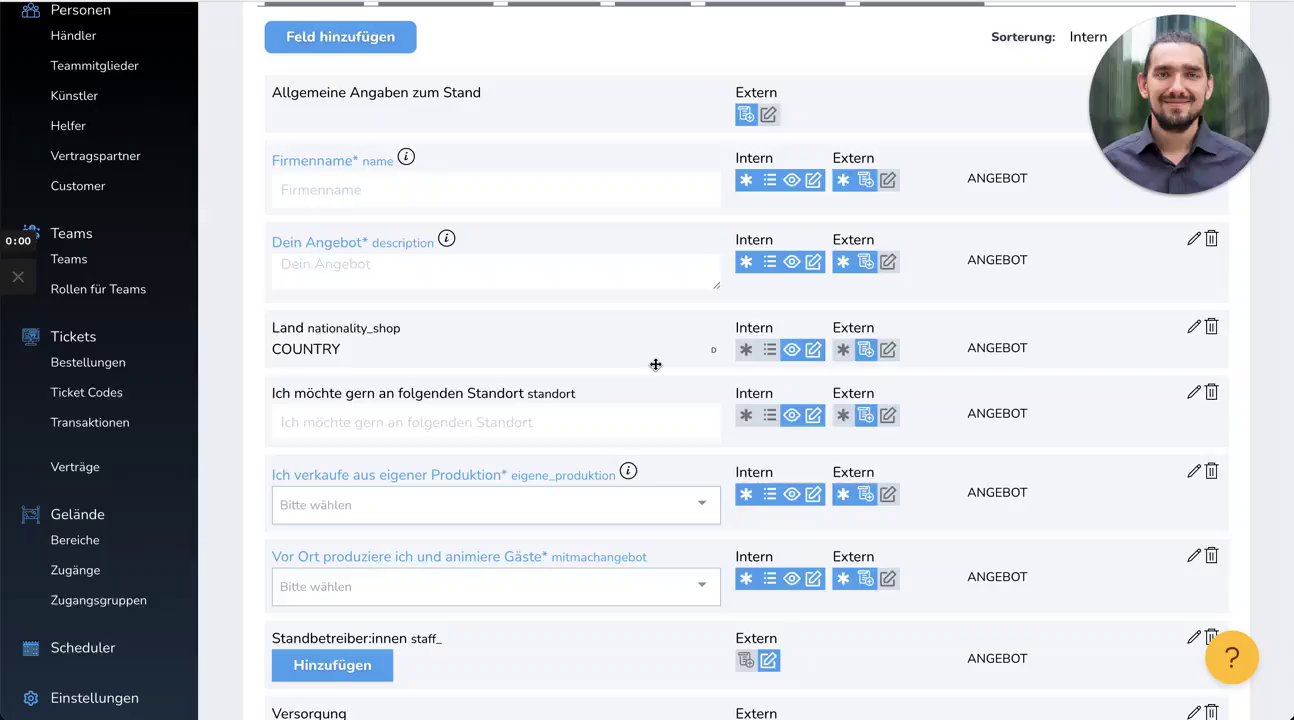
Task: Toggle Intern eye for Standort field
Action: coord(791,415)
